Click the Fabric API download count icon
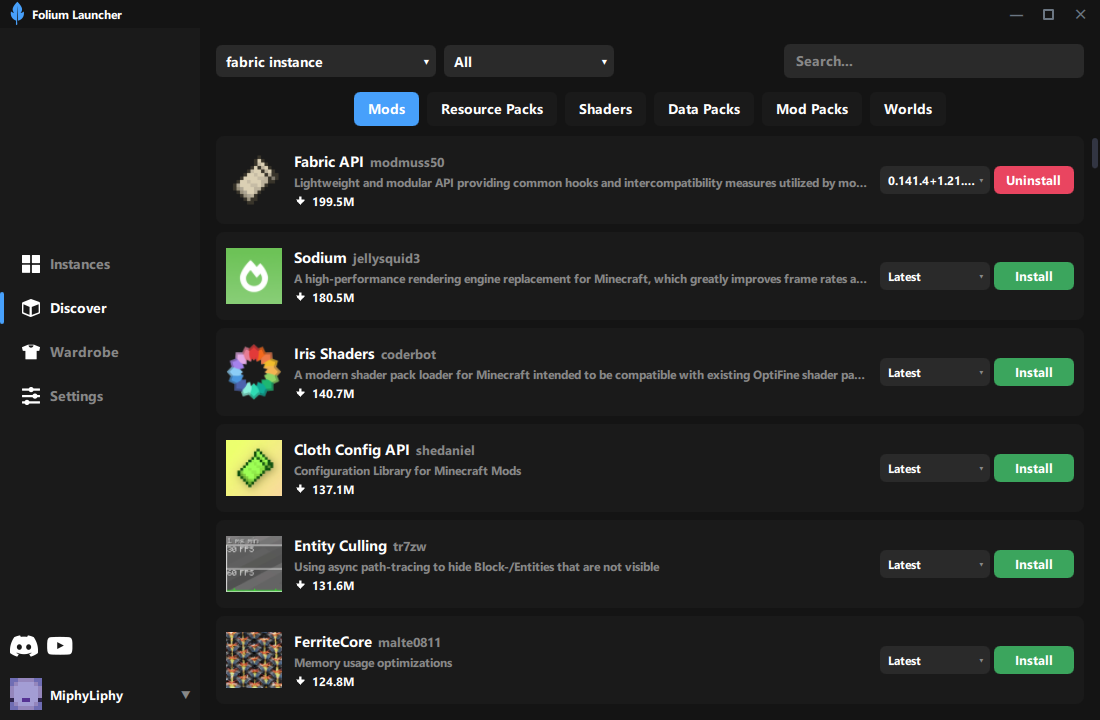The height and width of the screenshot is (720, 1100). (x=300, y=201)
